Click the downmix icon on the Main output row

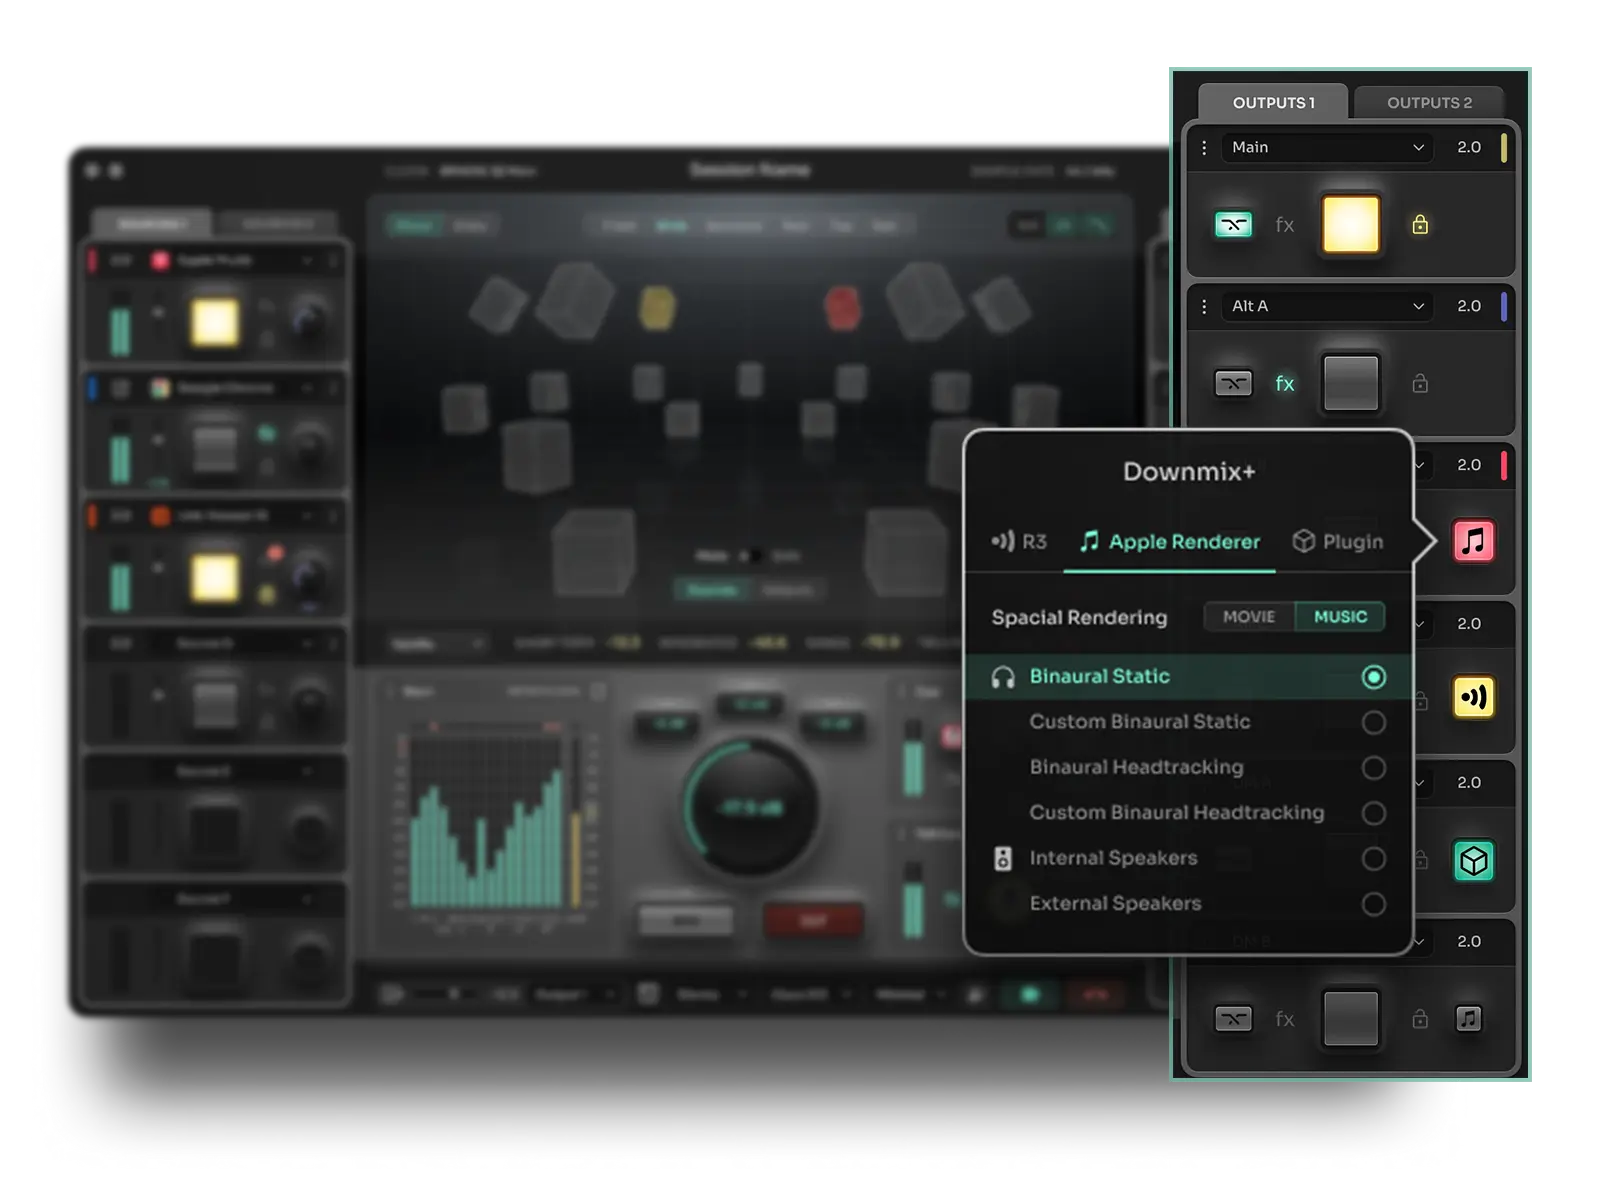tap(1234, 225)
